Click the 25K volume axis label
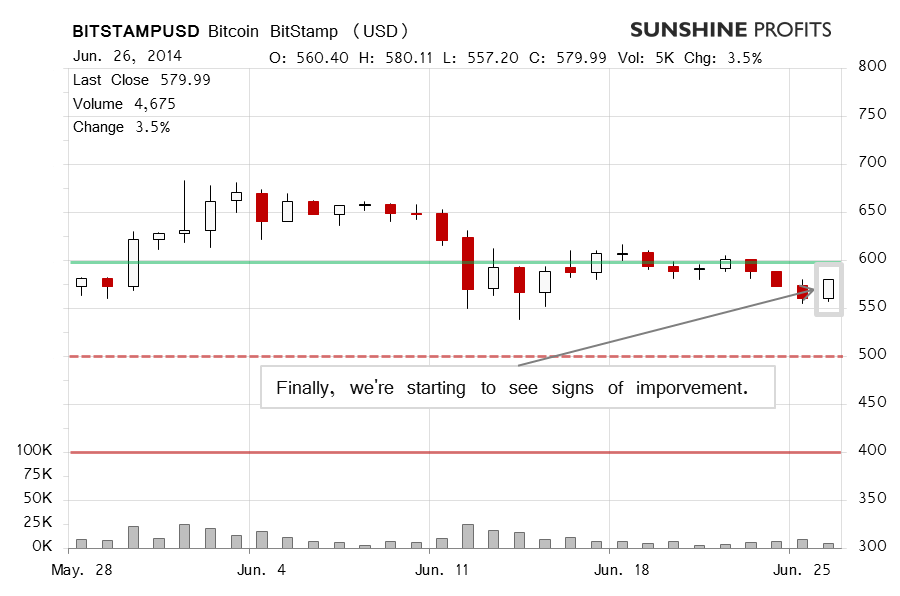Screen dimensions: 900x596 click(38, 523)
